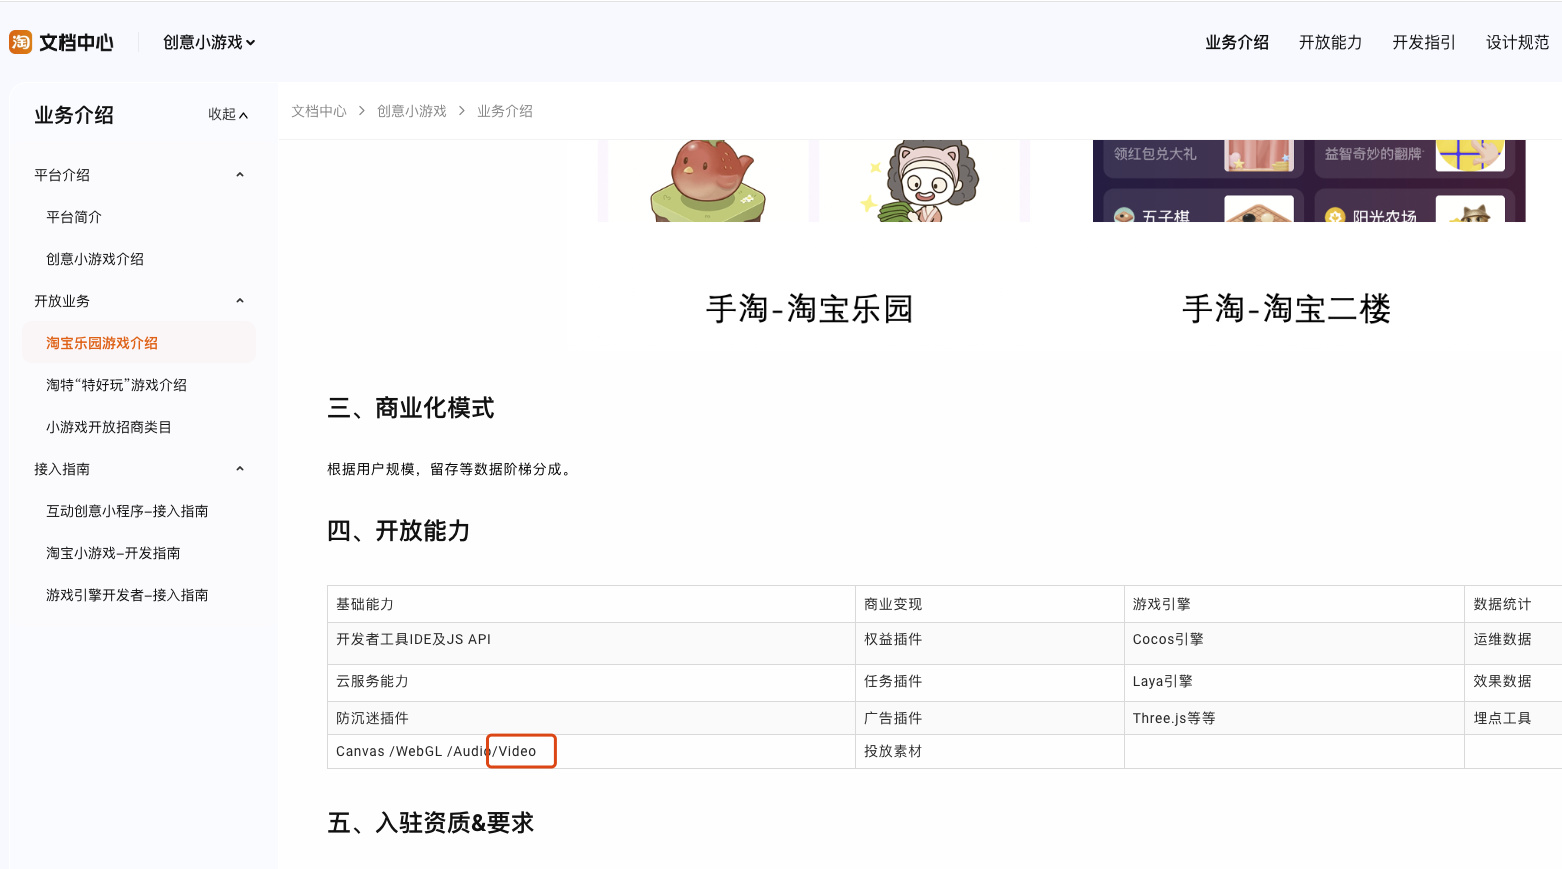
Task: Click the orange Taobao logo icon
Action: click(x=21, y=42)
